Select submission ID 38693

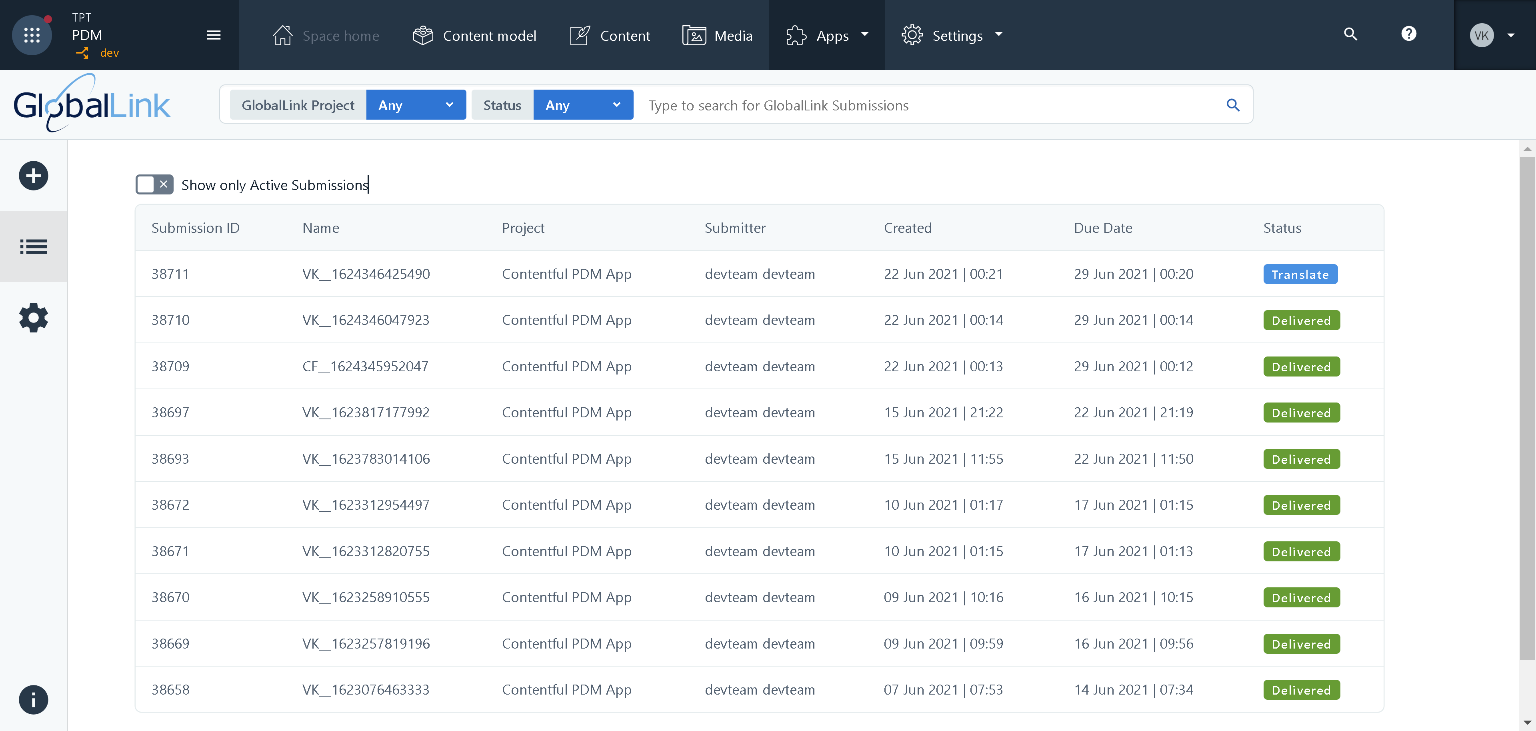tap(170, 459)
